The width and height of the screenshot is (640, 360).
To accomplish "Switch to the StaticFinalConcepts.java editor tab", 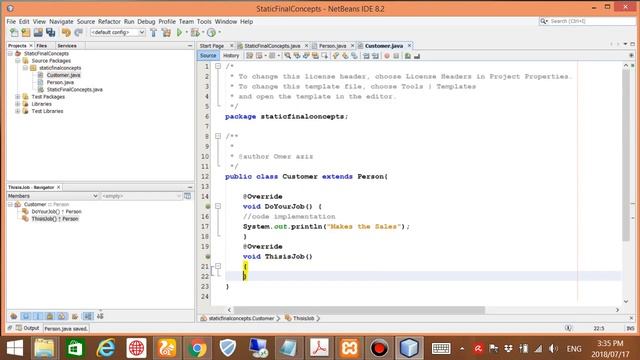I will pyautogui.click(x=272, y=46).
